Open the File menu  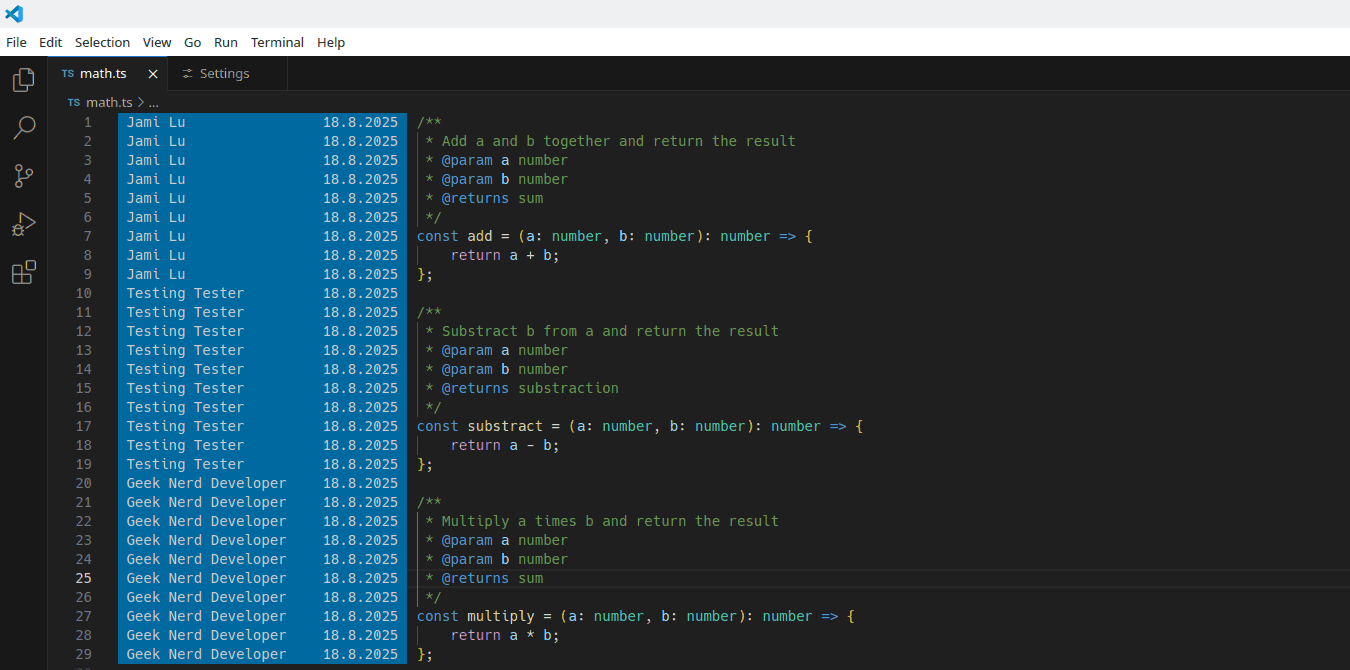pyautogui.click(x=16, y=42)
